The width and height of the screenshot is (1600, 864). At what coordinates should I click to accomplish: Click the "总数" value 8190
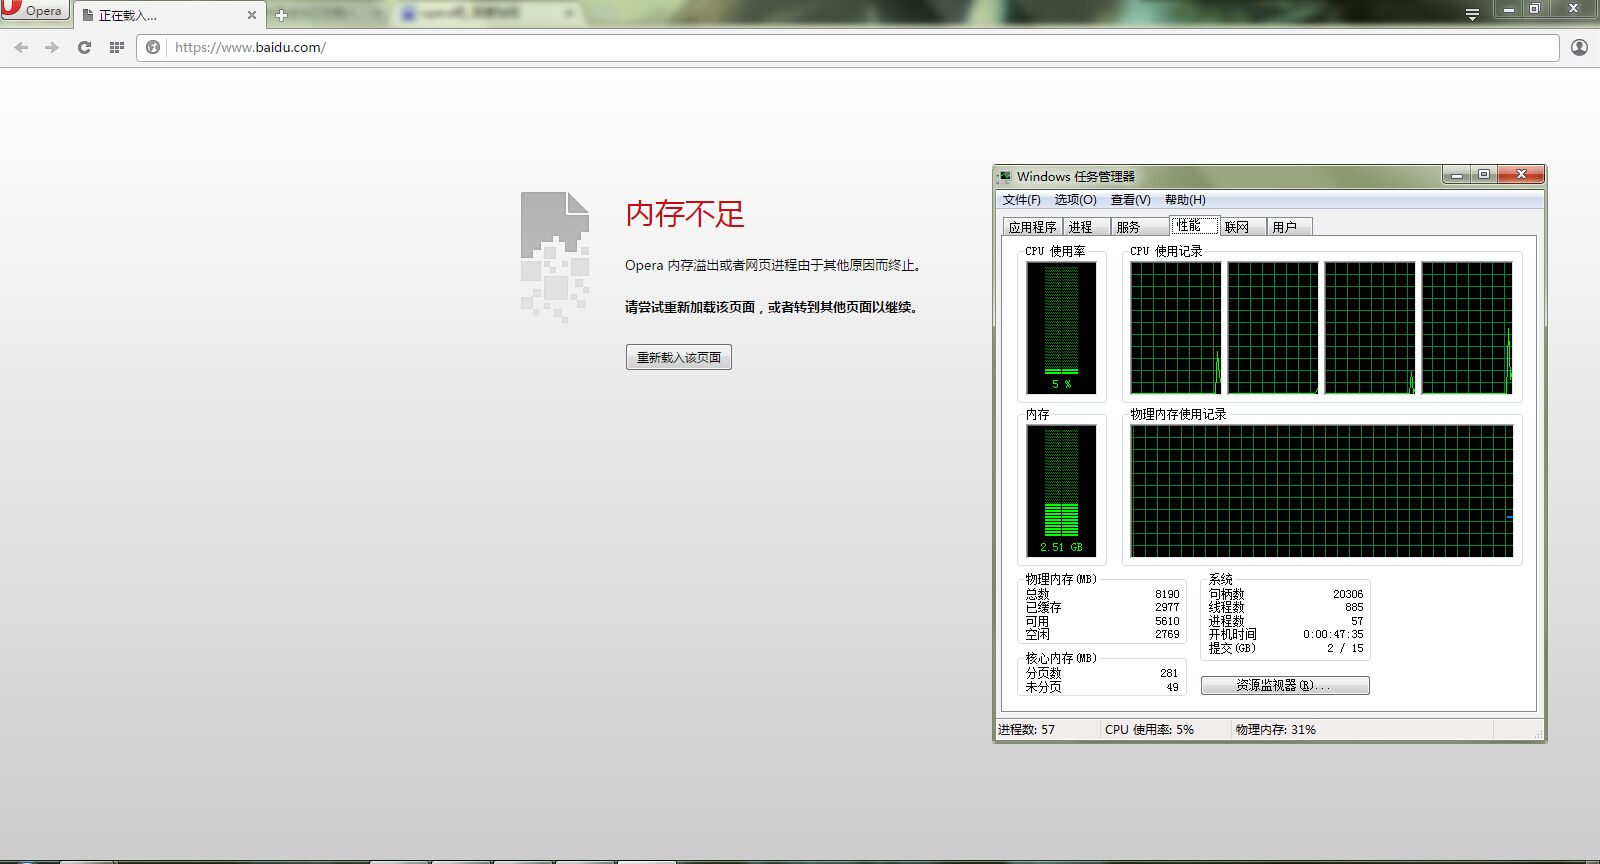pyautogui.click(x=1167, y=594)
